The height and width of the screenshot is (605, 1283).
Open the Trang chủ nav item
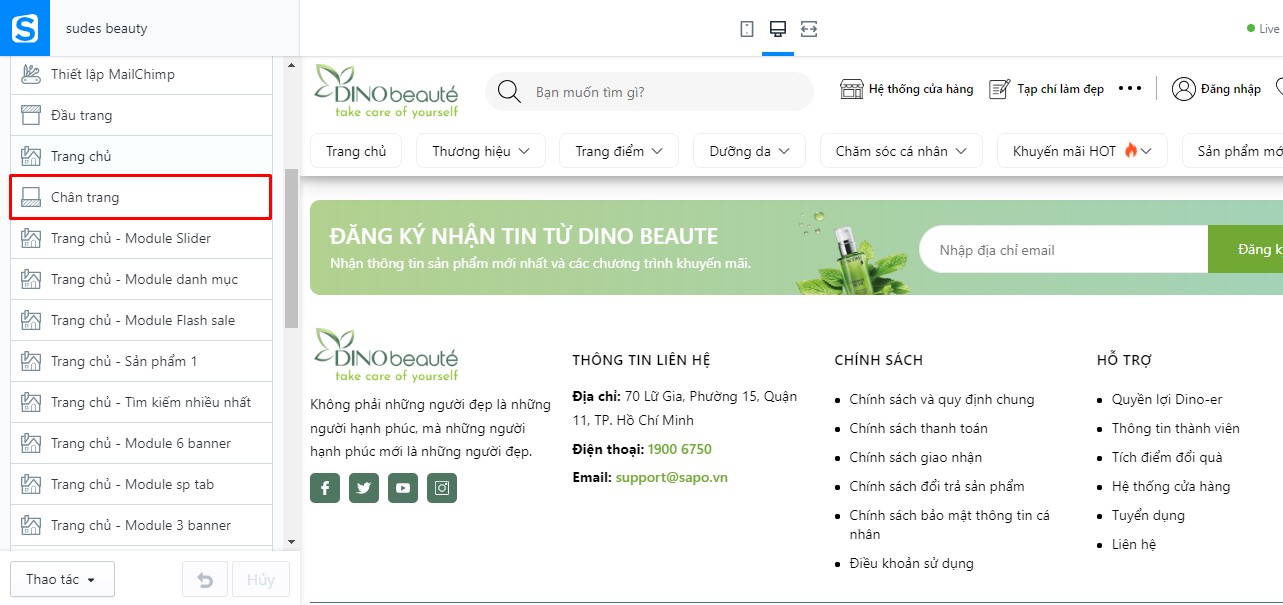coord(357,151)
